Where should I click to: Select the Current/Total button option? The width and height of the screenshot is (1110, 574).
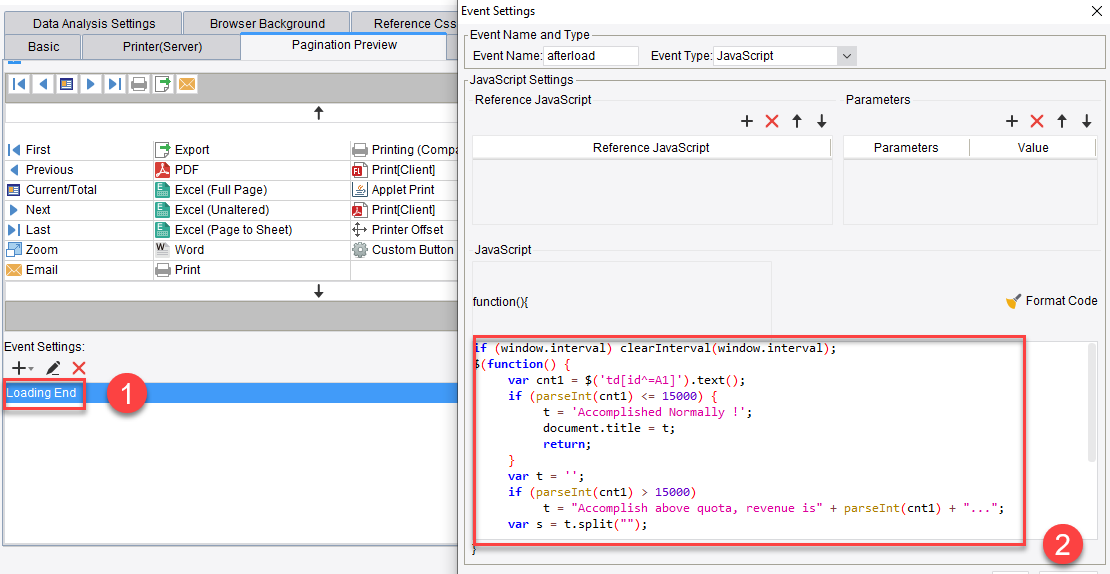point(52,190)
